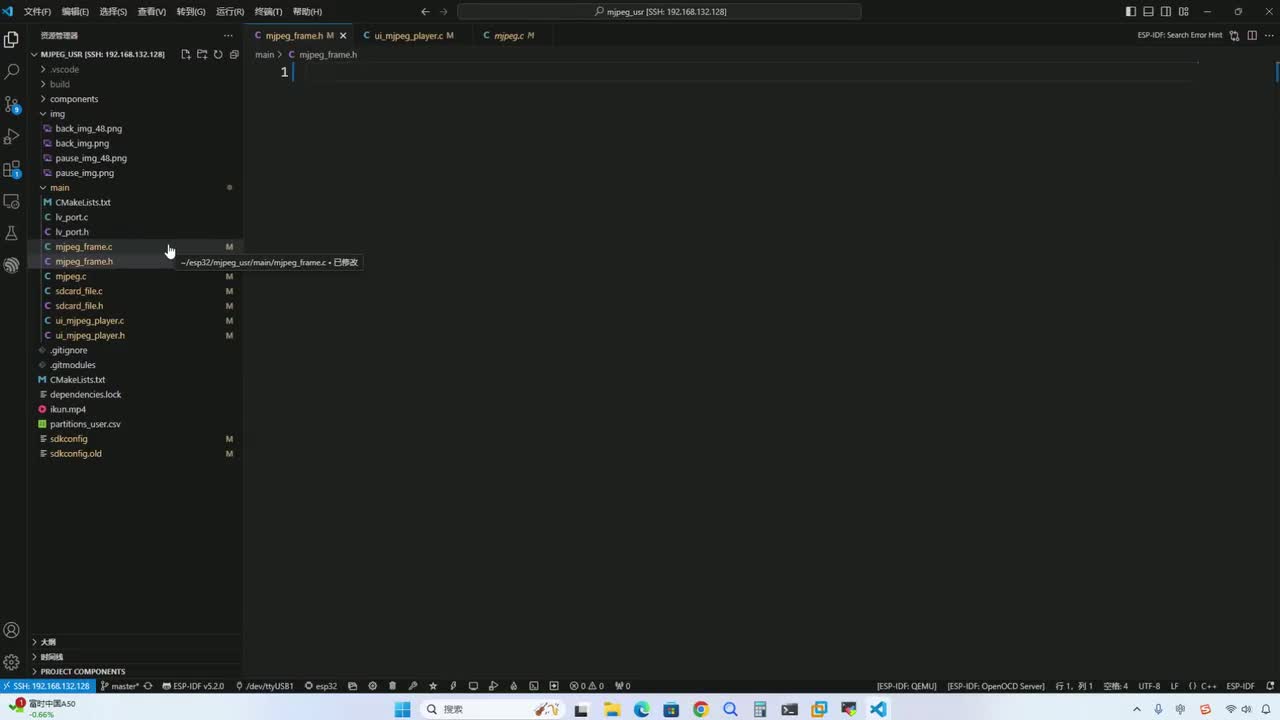
Task: Synchronize git changes icon
Action: 148,686
